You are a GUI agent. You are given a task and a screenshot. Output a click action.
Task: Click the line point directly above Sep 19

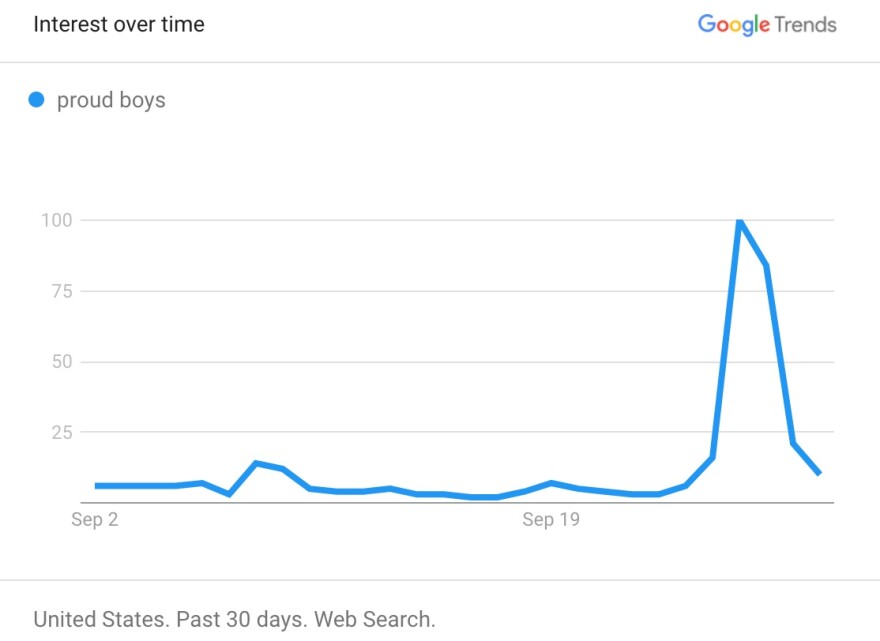click(x=551, y=483)
